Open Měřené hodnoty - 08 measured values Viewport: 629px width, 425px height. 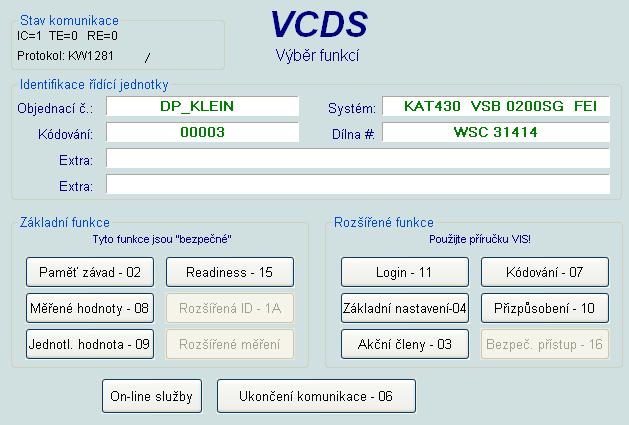pos(90,308)
